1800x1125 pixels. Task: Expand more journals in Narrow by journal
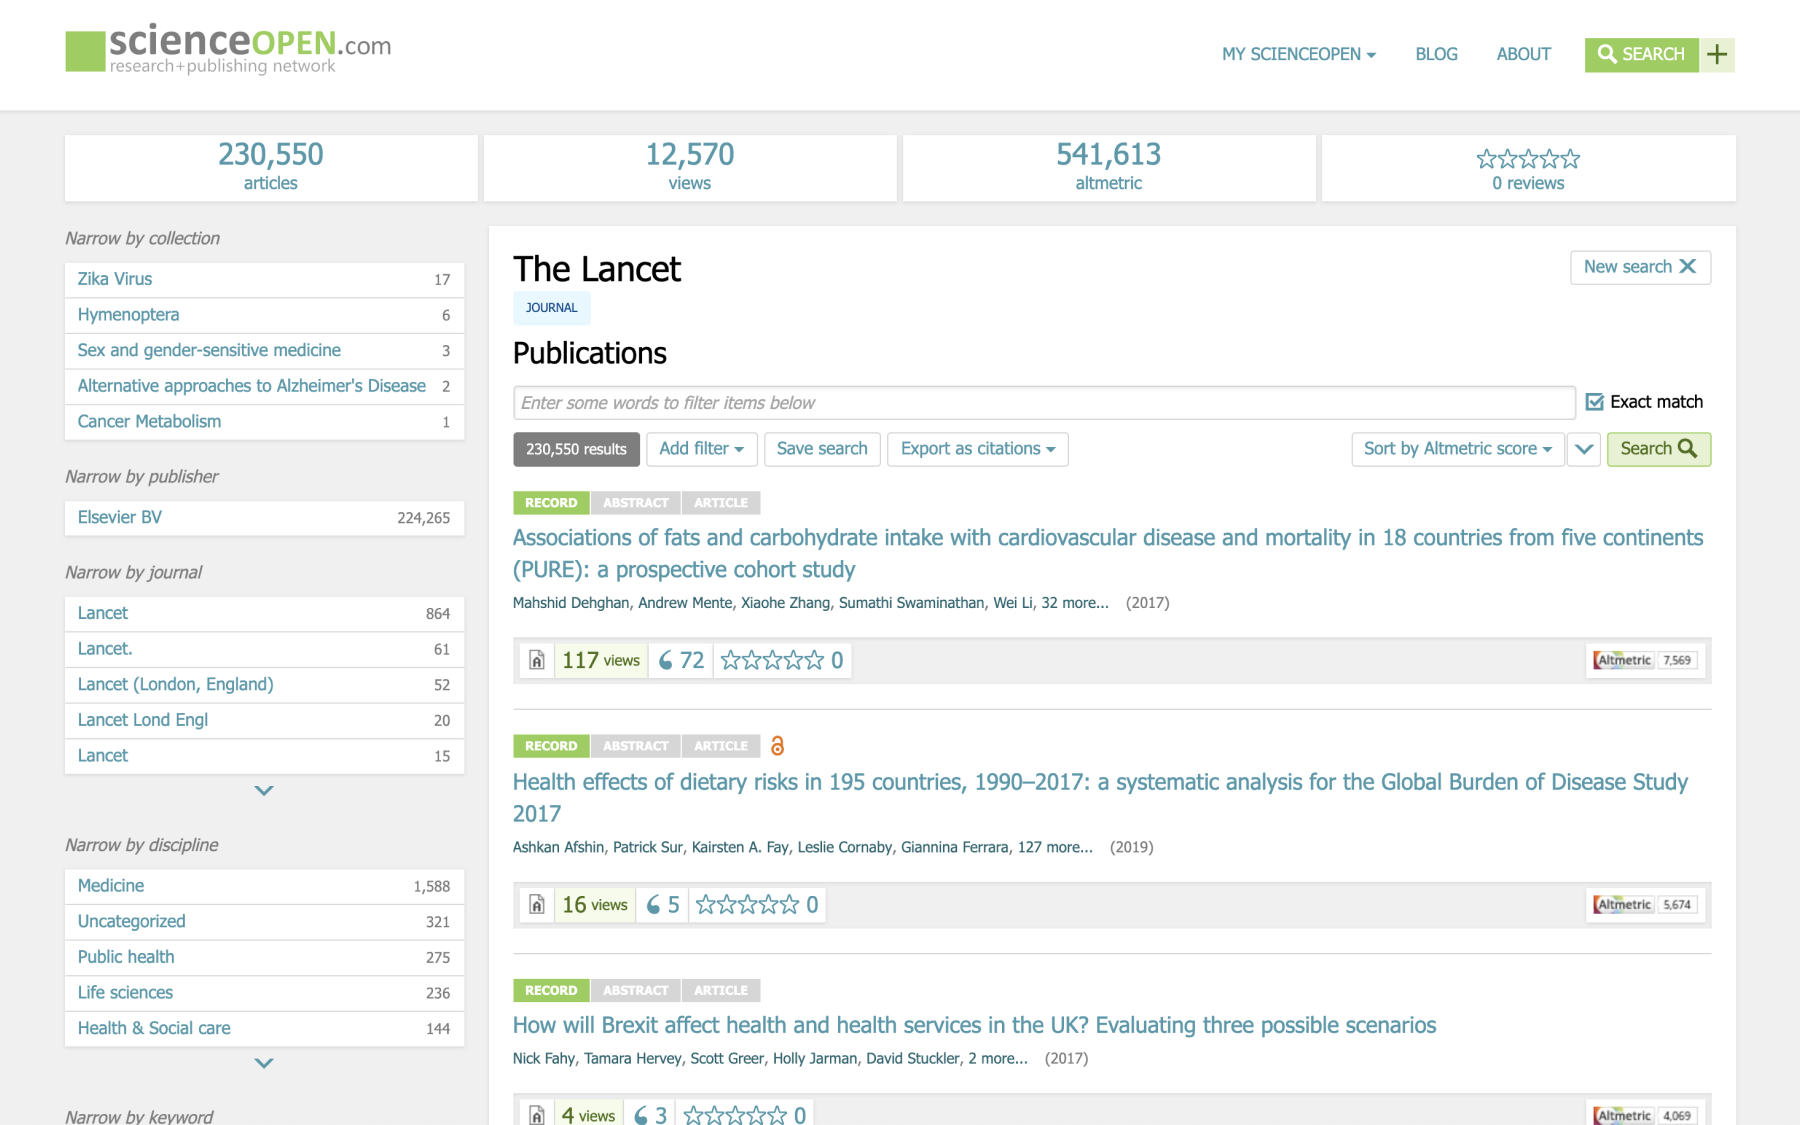(264, 791)
